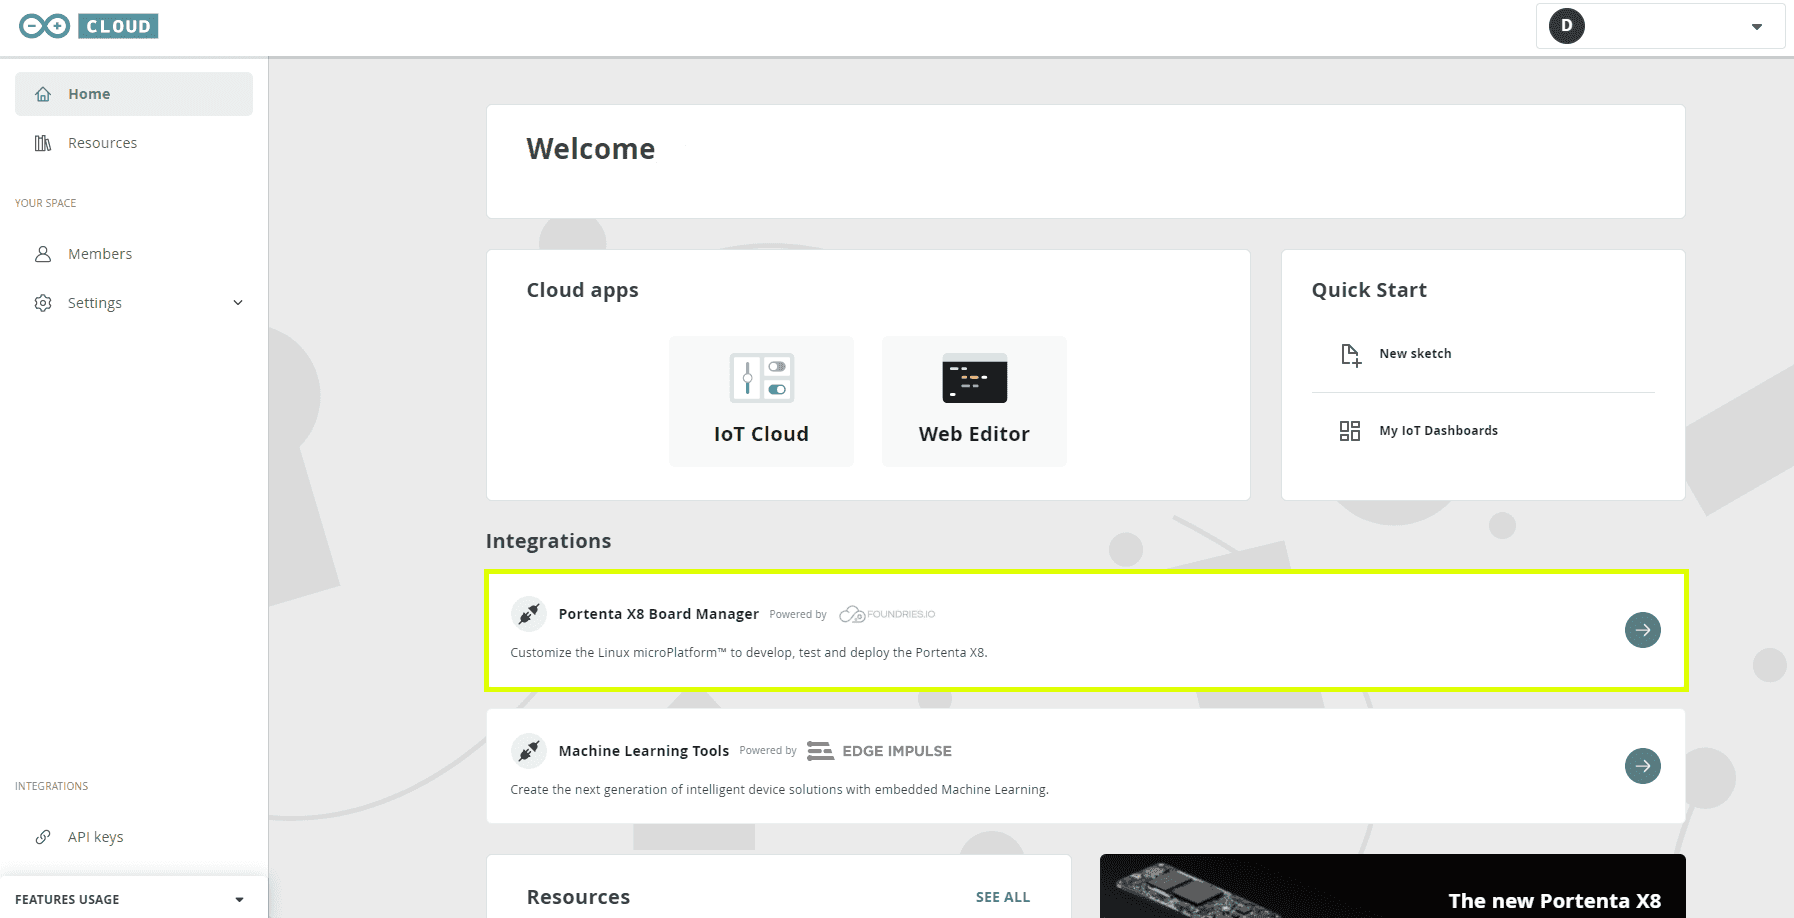
Task: Click the Arduino Cloud logo
Action: click(89, 26)
